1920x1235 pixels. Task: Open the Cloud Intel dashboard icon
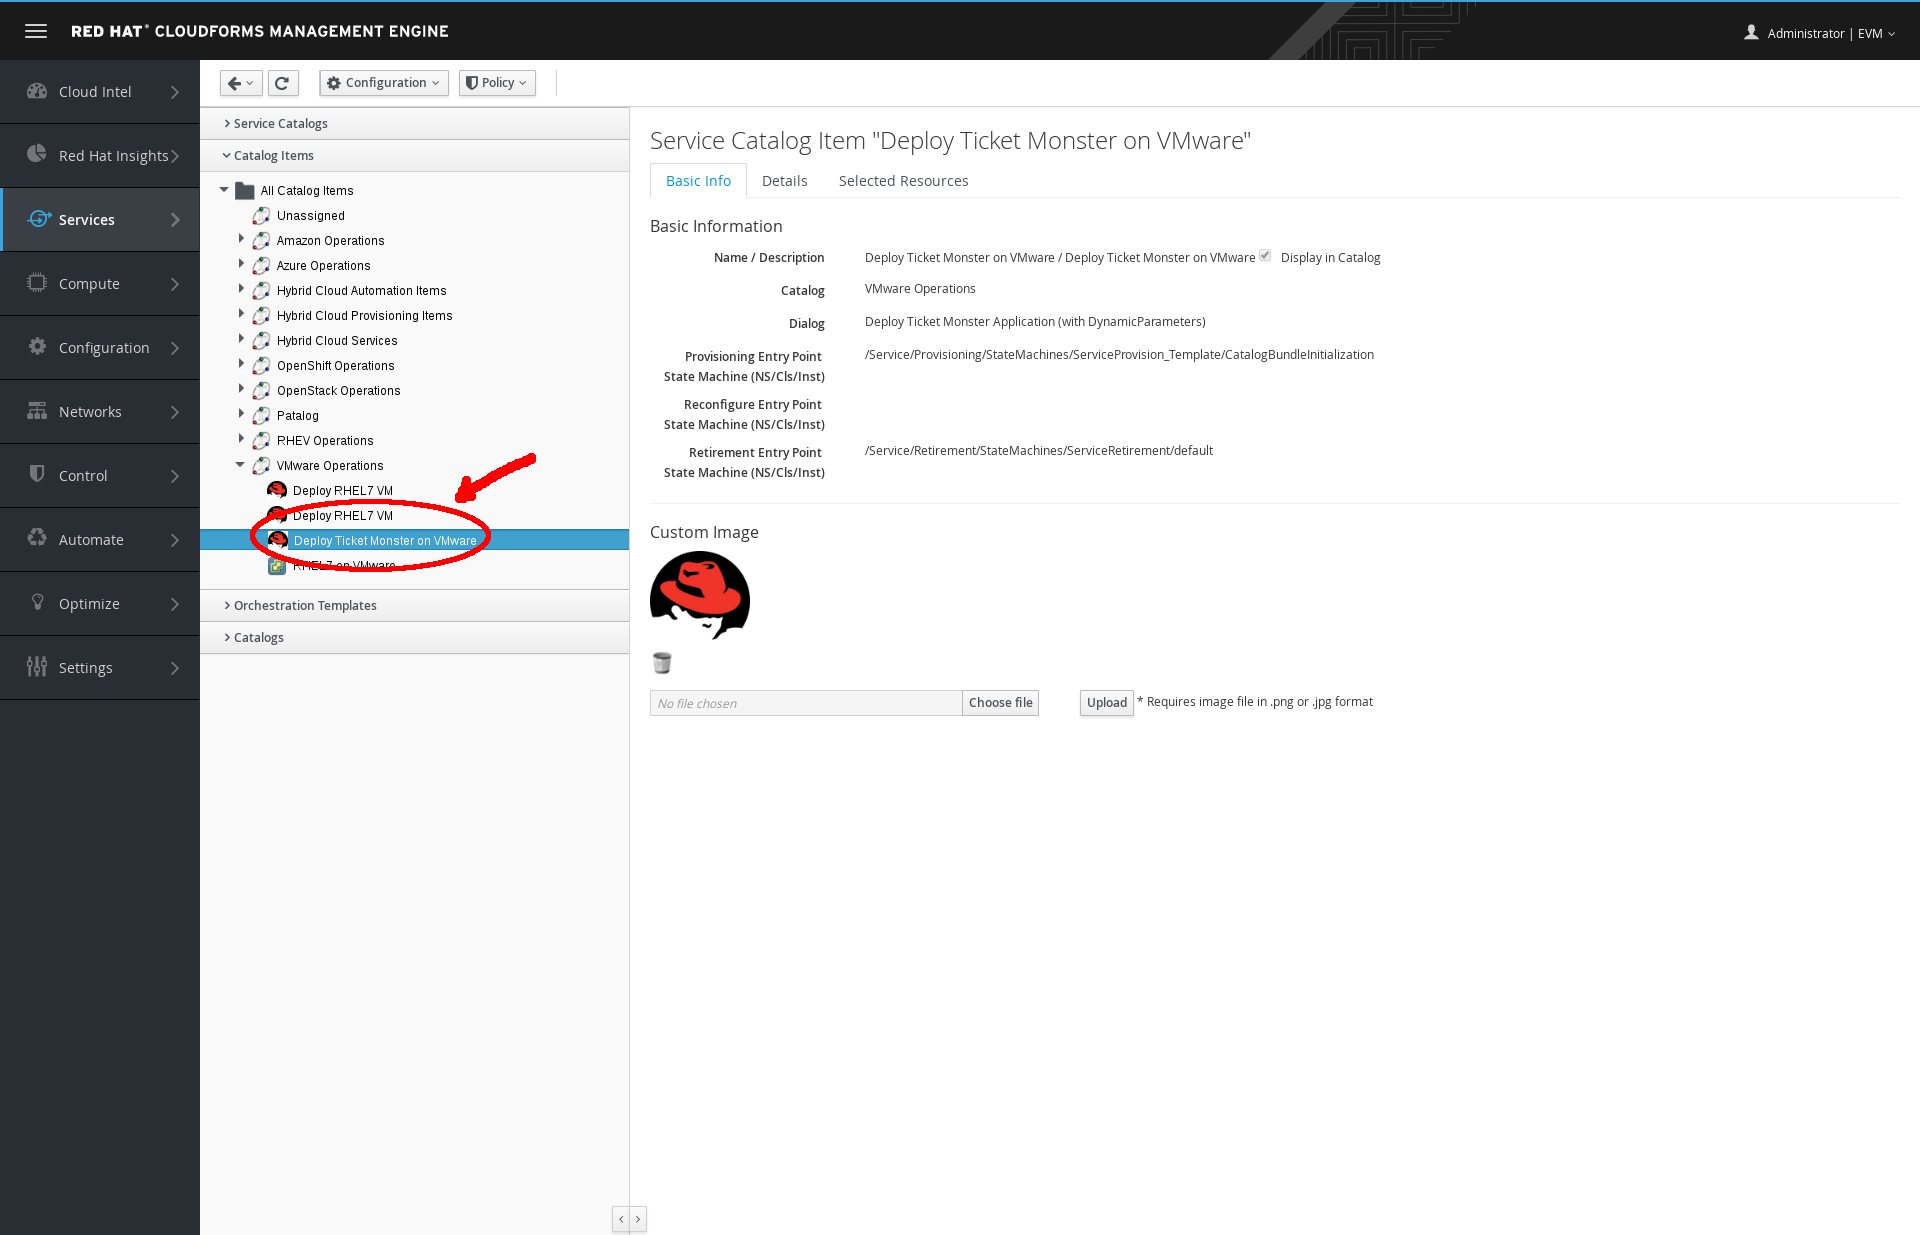tap(37, 91)
